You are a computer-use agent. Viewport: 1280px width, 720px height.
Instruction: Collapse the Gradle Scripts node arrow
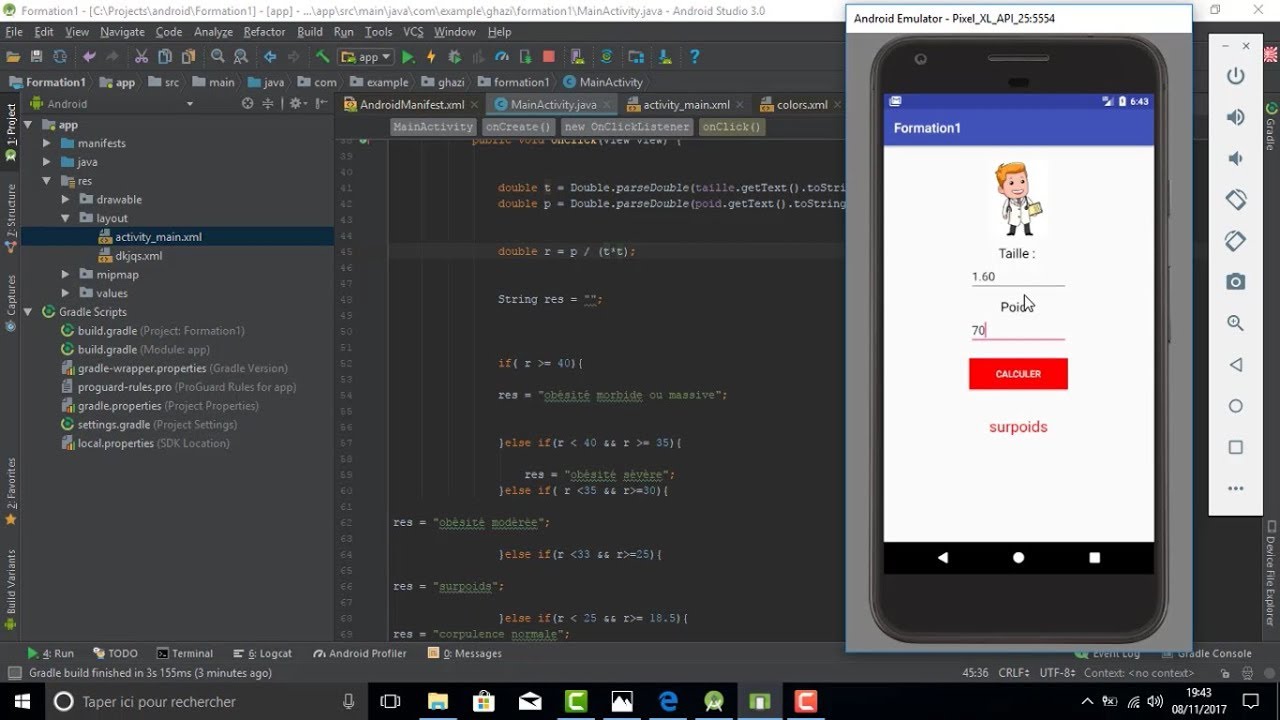click(x=28, y=312)
